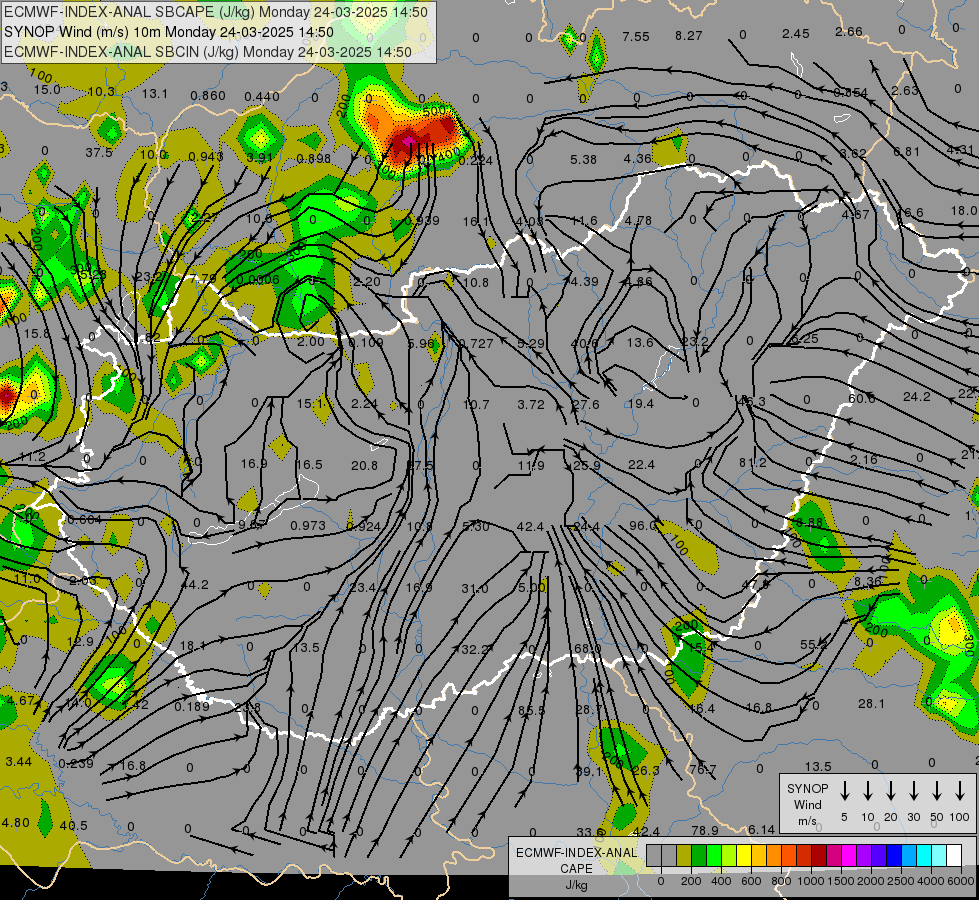Click the map value 0.860
This screenshot has height=900, width=979.
coord(208,96)
